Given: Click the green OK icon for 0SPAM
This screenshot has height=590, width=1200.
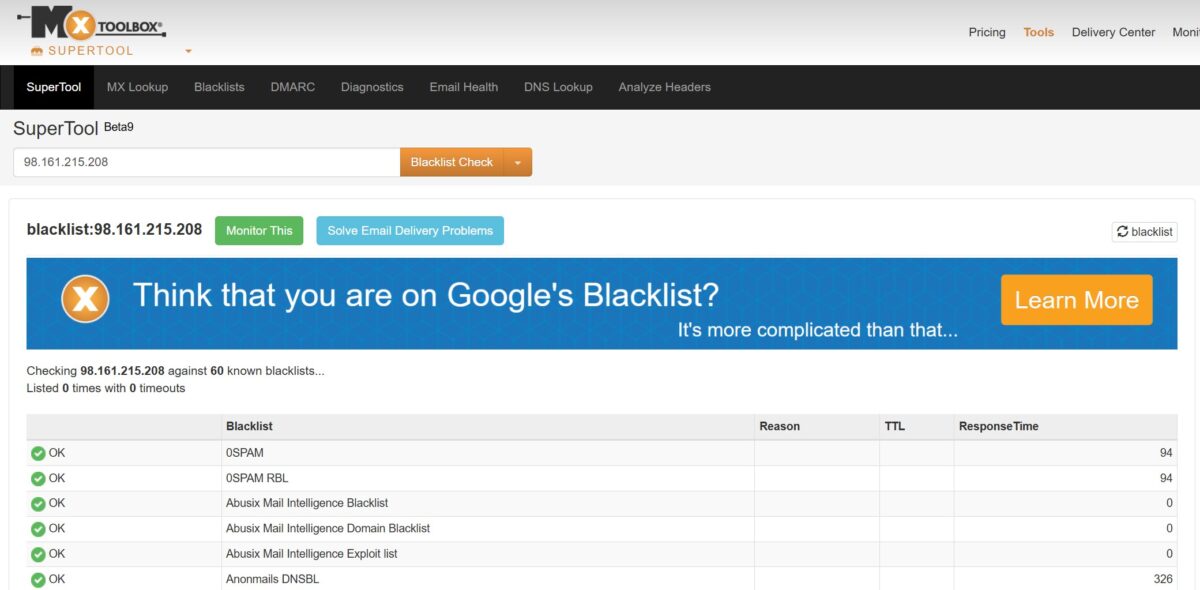Looking at the screenshot, I should click(x=38, y=453).
